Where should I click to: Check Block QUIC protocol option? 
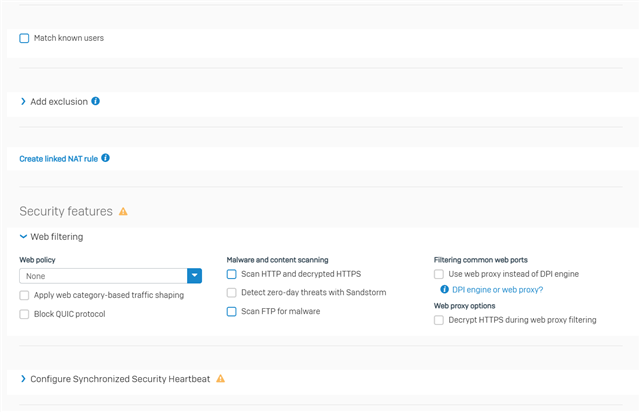pos(24,314)
